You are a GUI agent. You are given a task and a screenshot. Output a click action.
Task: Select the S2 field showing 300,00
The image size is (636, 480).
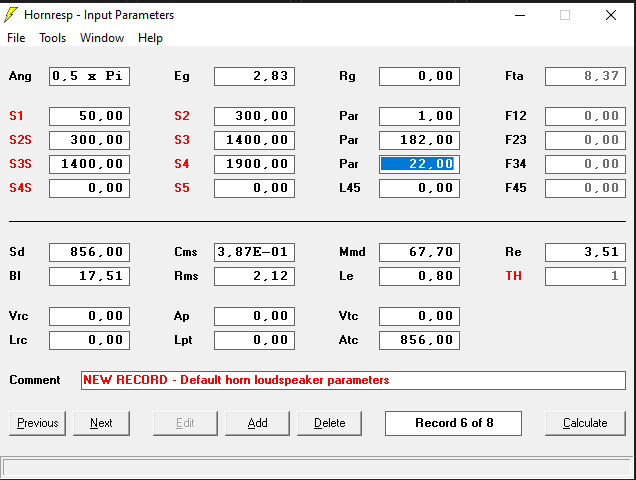(254, 116)
